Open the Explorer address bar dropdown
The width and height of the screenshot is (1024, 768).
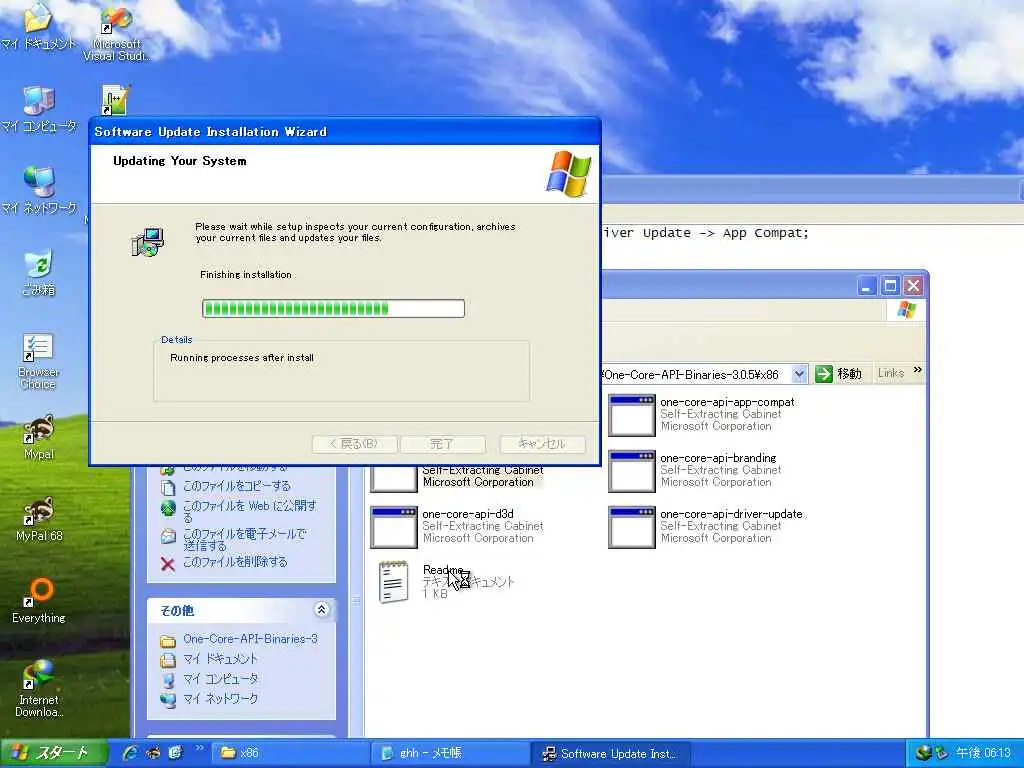tap(799, 374)
